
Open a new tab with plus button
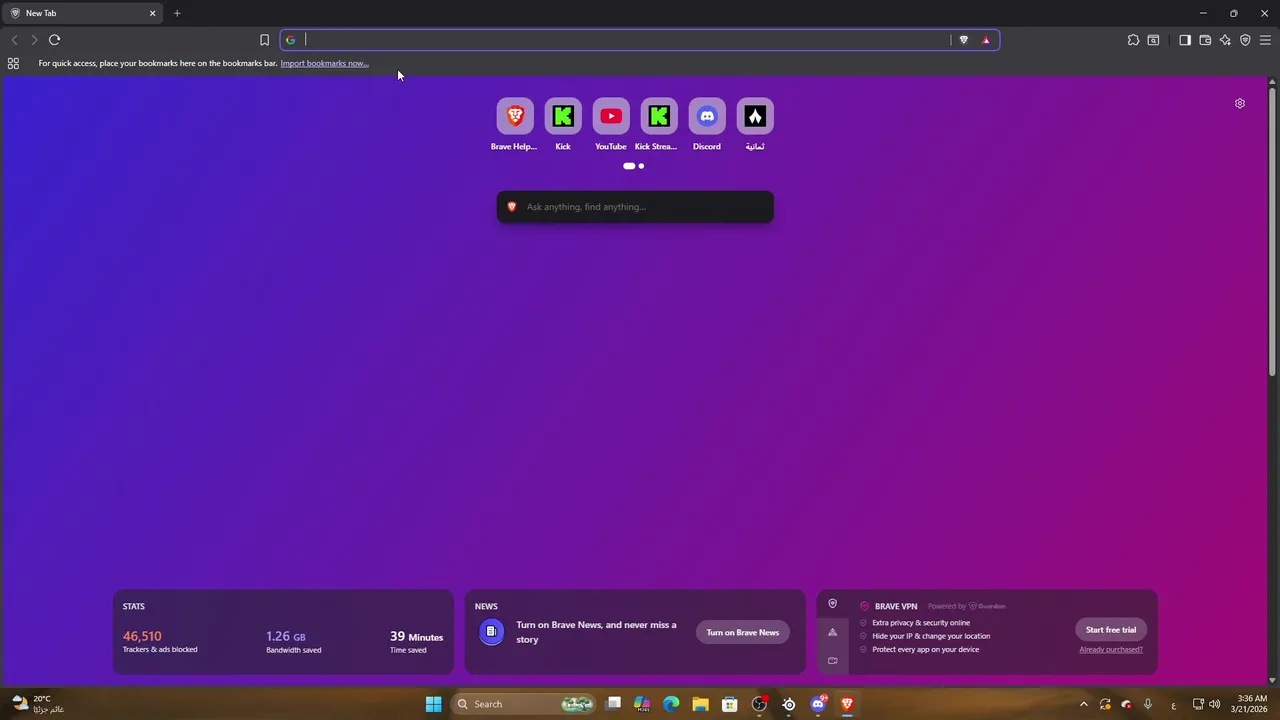pos(177,13)
